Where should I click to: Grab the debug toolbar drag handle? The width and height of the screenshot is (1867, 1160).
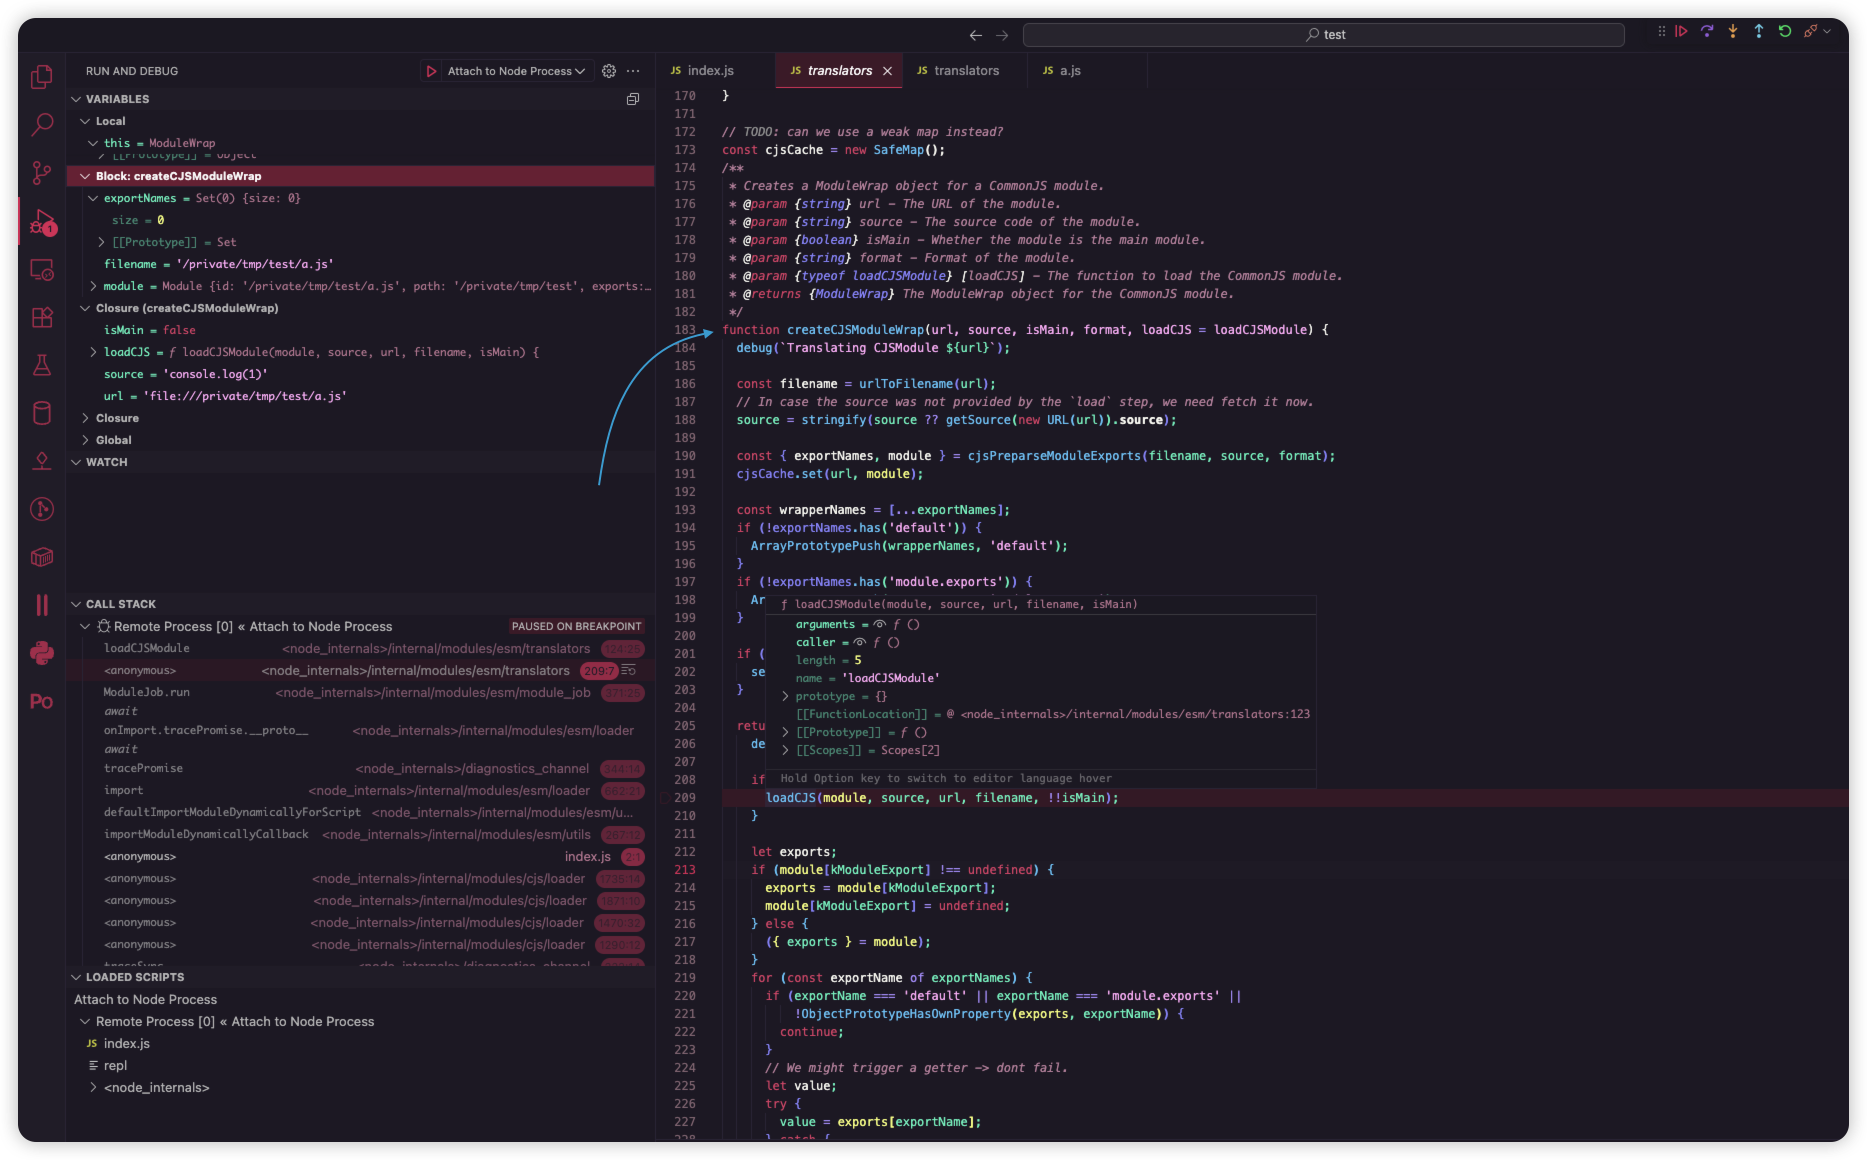coord(1662,32)
